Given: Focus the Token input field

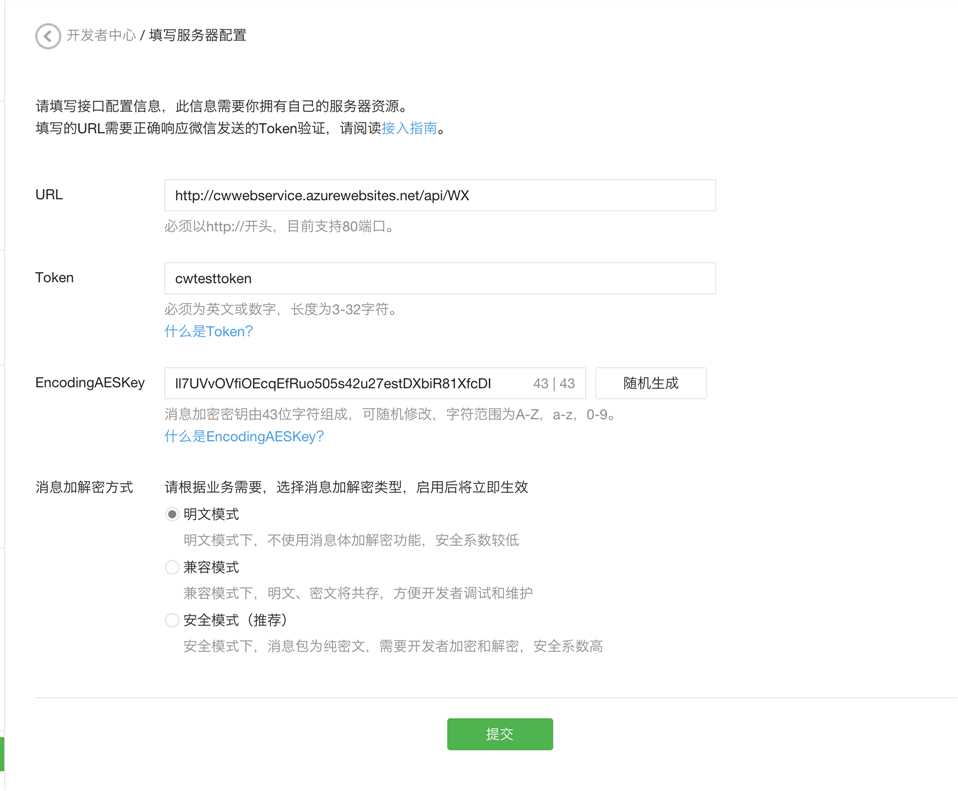Looking at the screenshot, I should pyautogui.click(x=440, y=279).
